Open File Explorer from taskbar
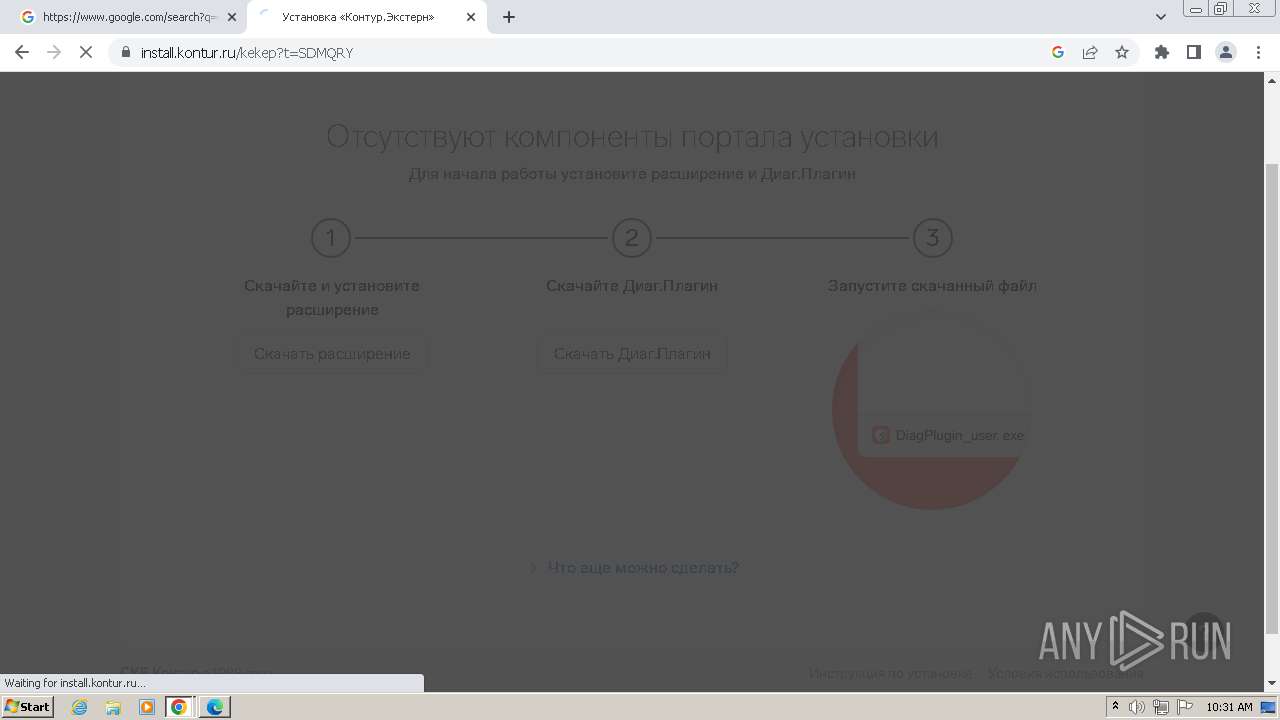Viewport: 1280px width, 720px height. click(113, 707)
